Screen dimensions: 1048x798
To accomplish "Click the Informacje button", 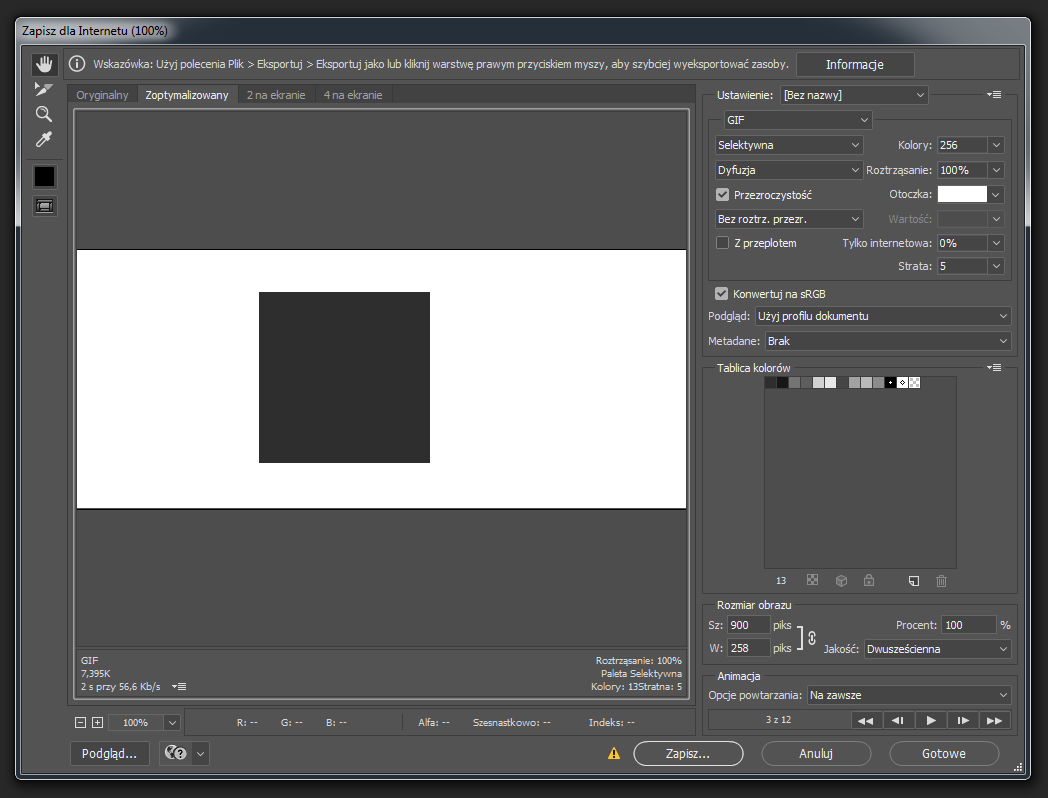I will click(855, 64).
